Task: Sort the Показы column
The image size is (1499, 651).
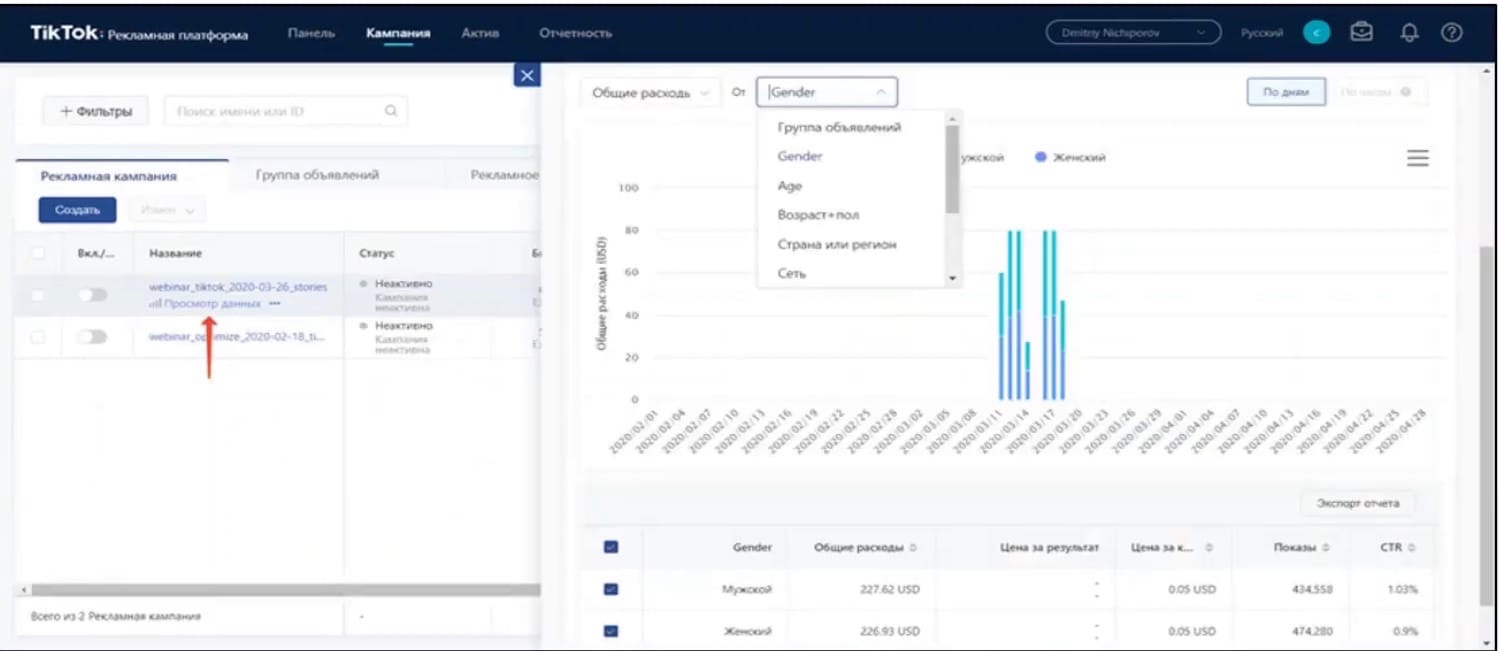Action: 1326,548
